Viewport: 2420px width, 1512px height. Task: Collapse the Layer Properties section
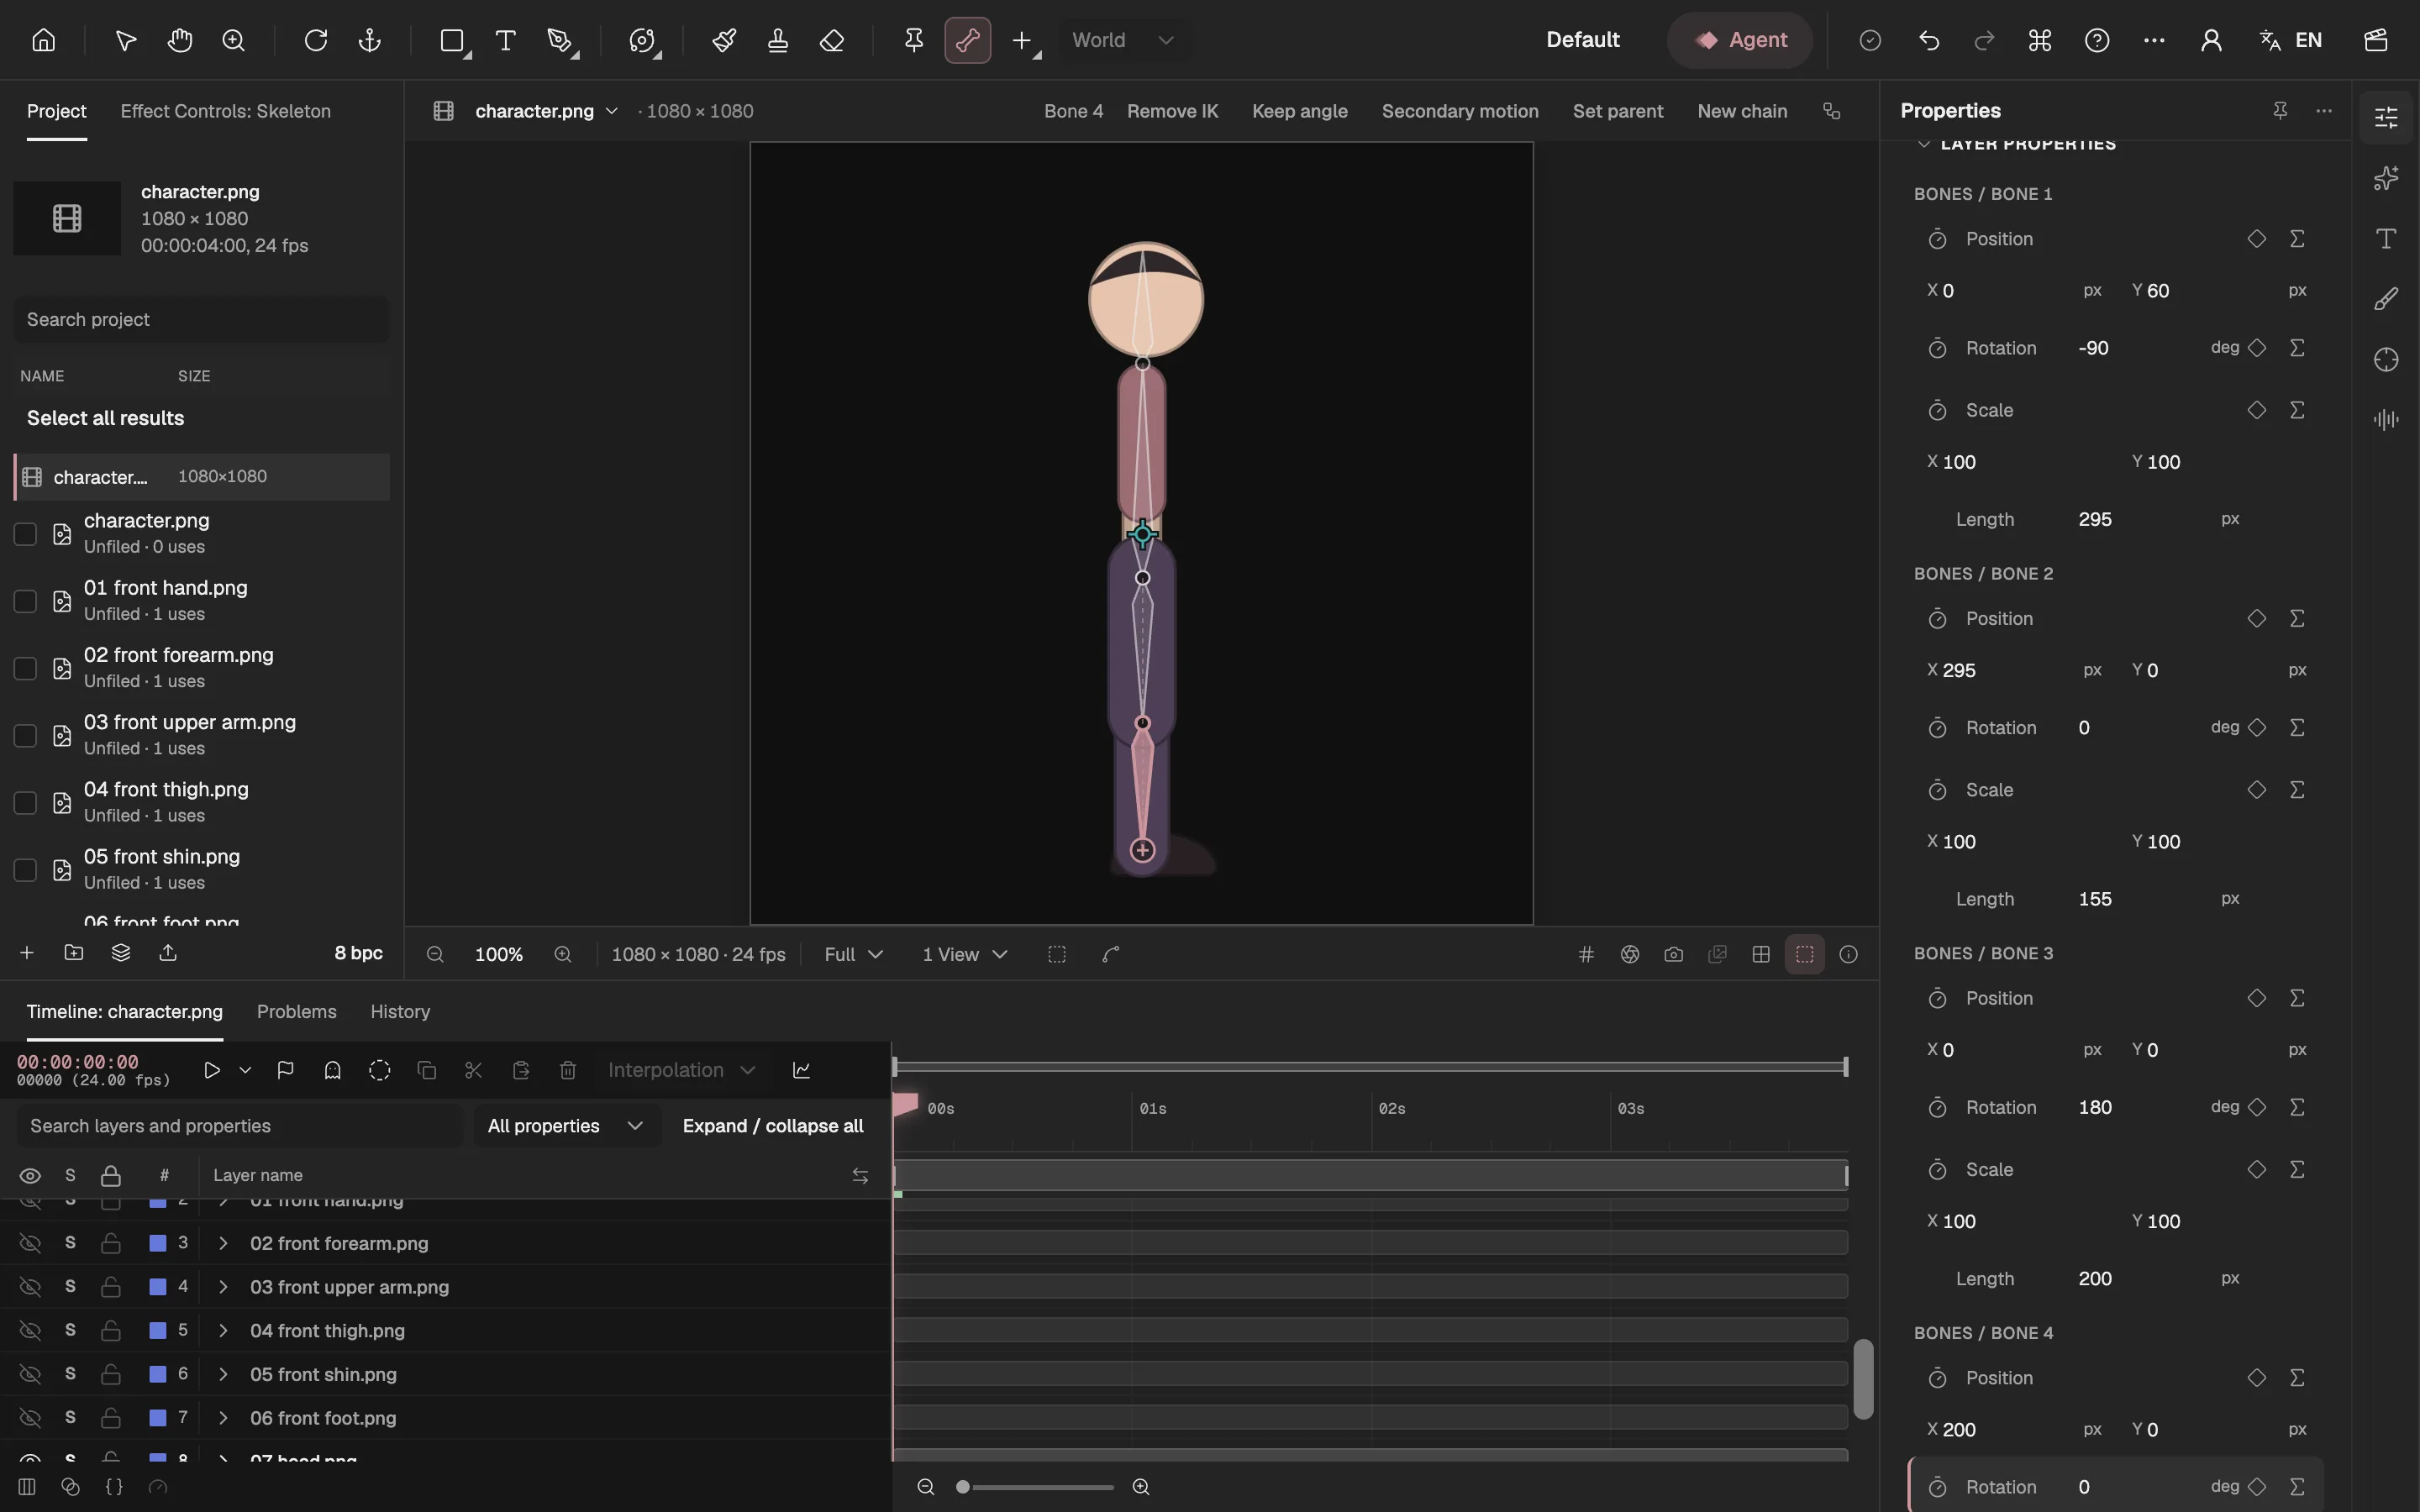coord(1923,144)
